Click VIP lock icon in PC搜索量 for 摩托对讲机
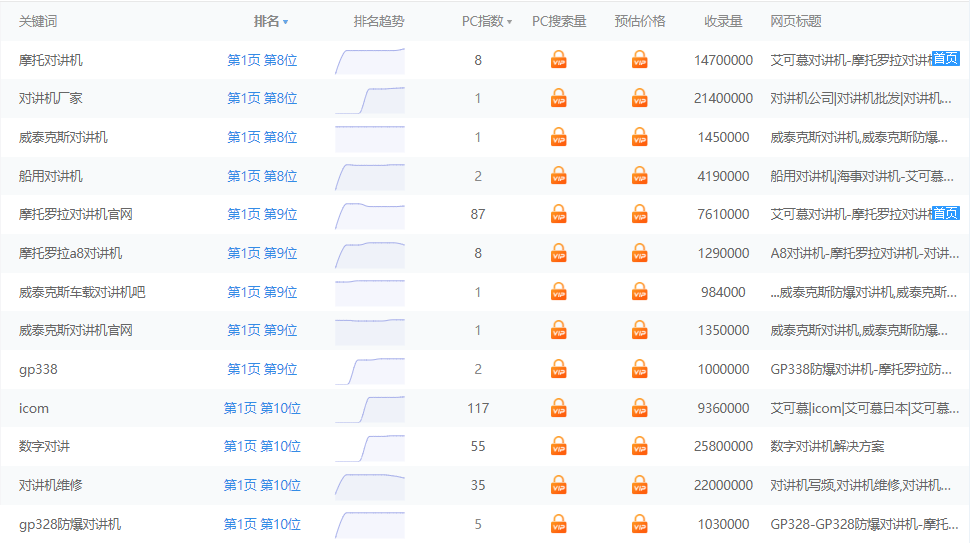The height and width of the screenshot is (543, 970). (x=559, y=60)
